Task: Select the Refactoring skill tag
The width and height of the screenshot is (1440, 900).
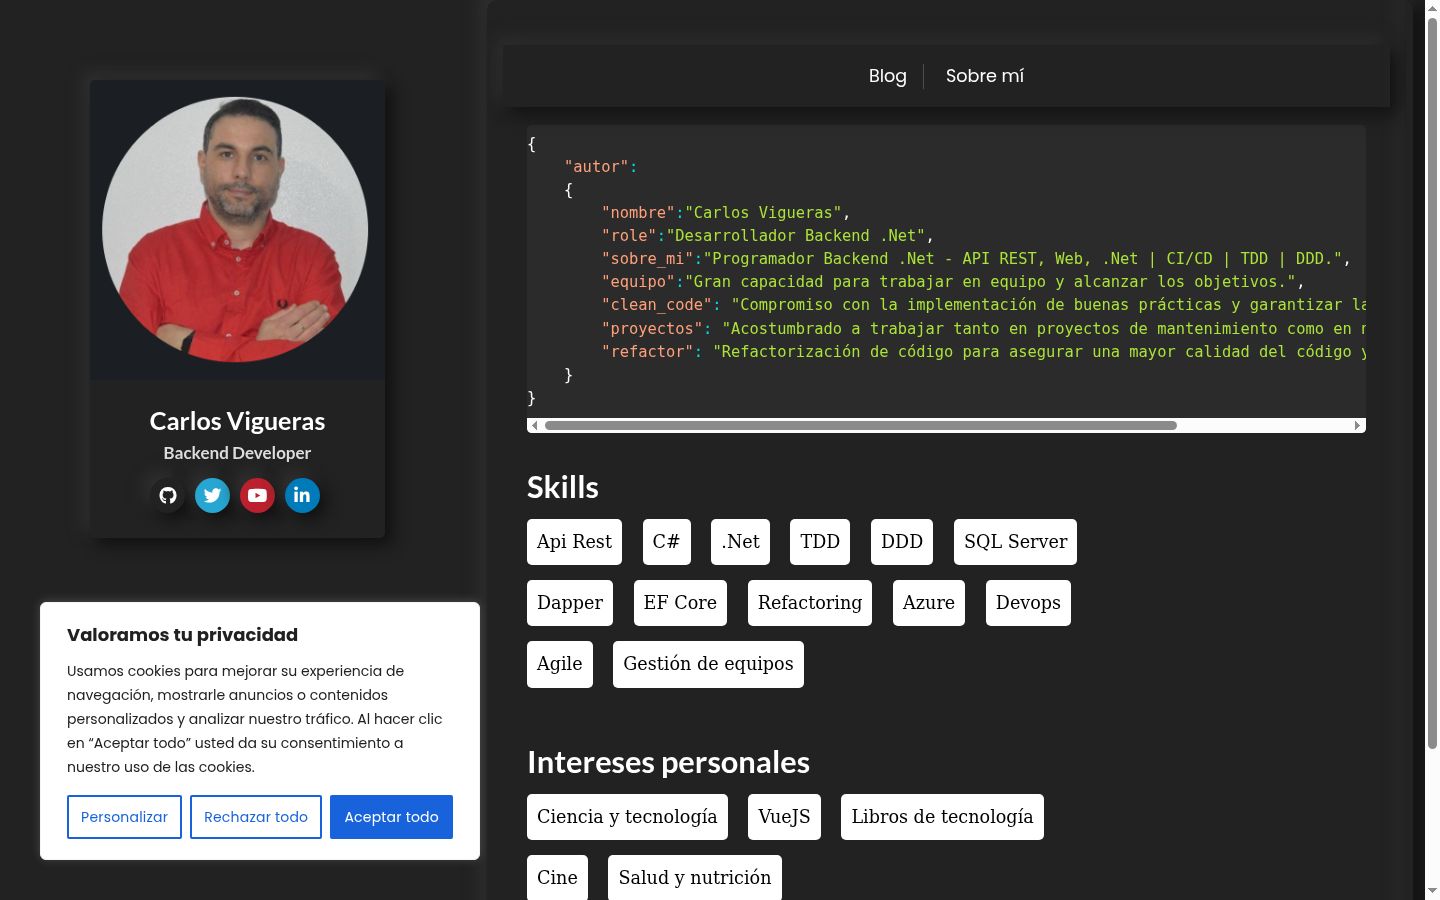Action: point(810,603)
